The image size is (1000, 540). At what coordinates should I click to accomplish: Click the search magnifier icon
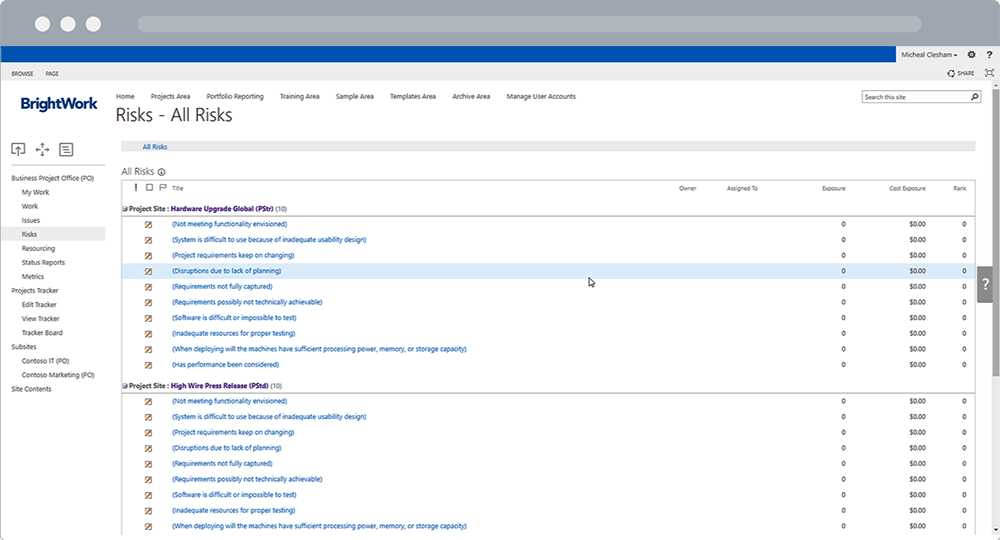point(974,97)
